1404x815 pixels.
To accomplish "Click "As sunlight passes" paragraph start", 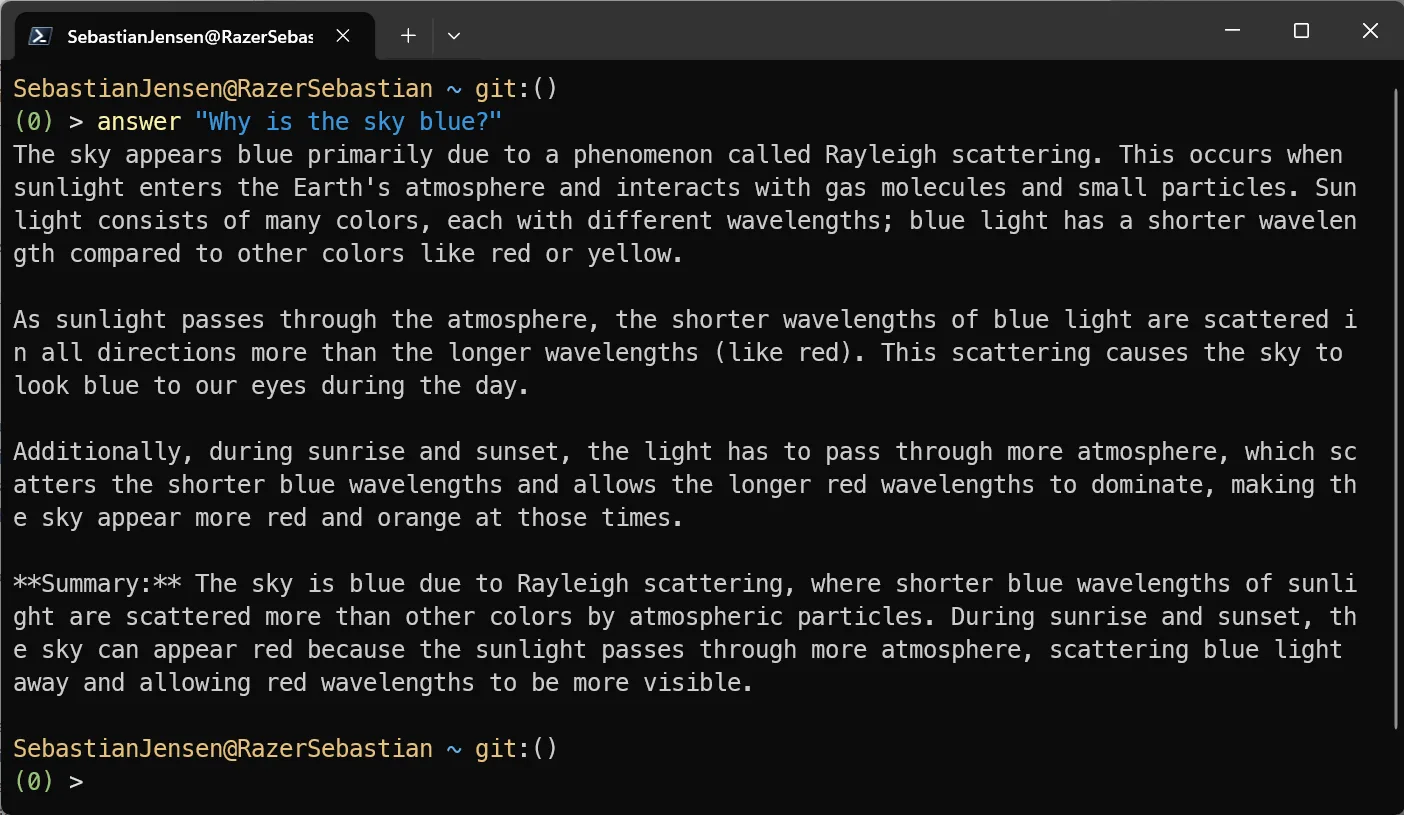I will tap(138, 320).
